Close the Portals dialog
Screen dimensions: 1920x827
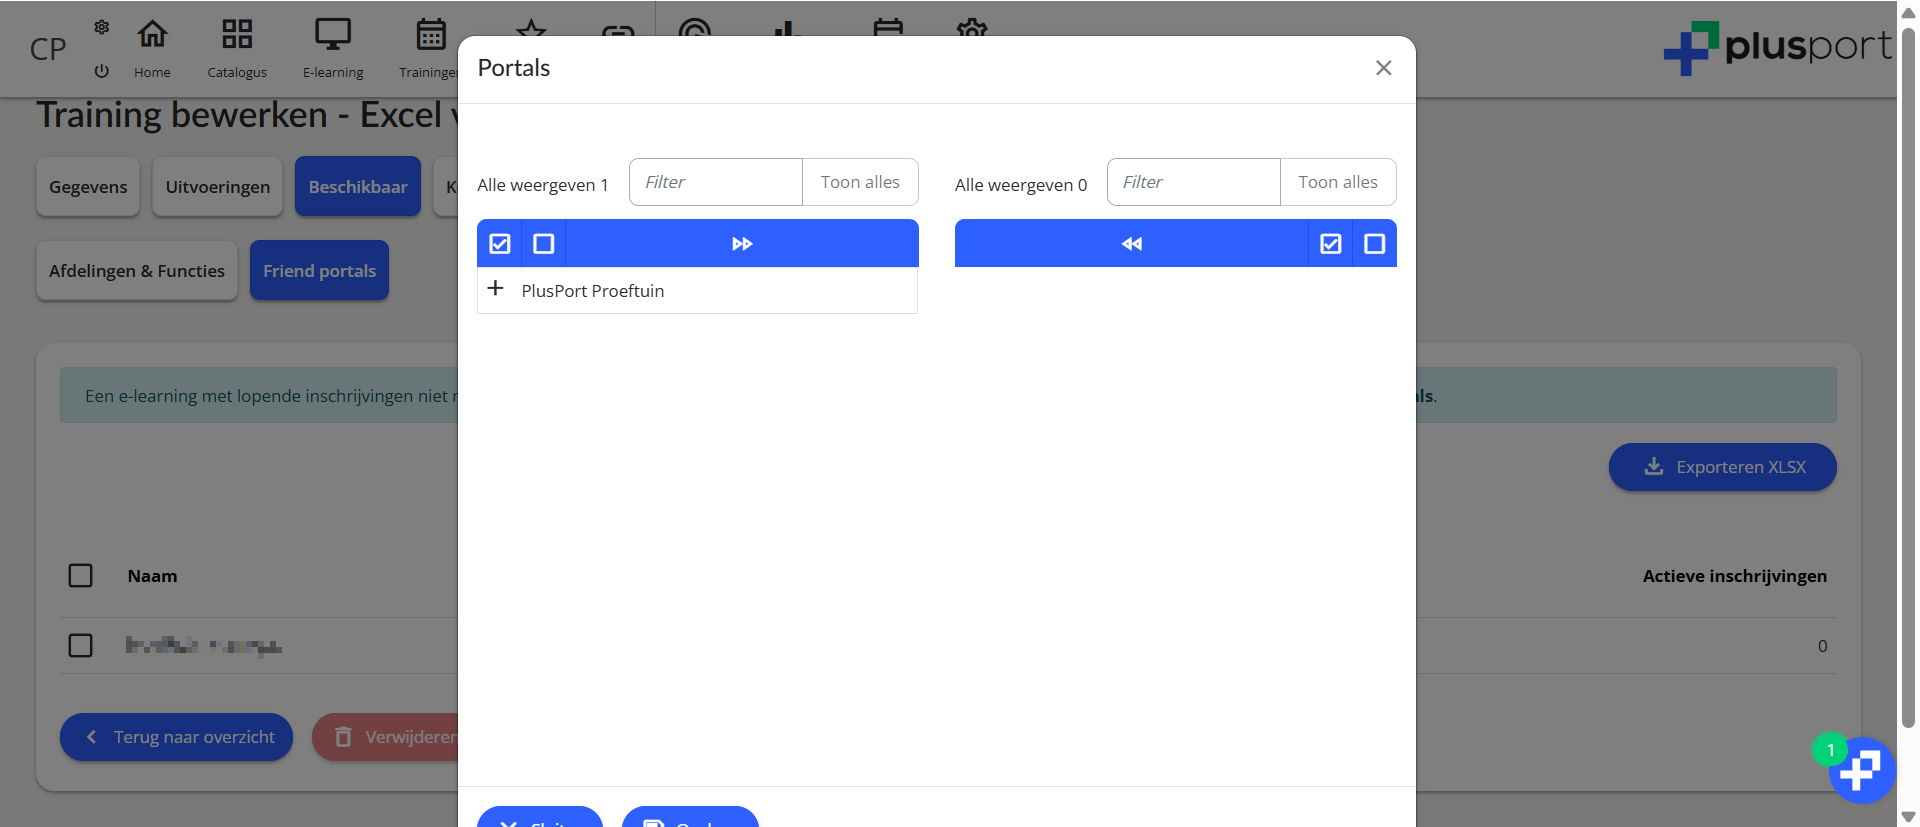(1383, 68)
